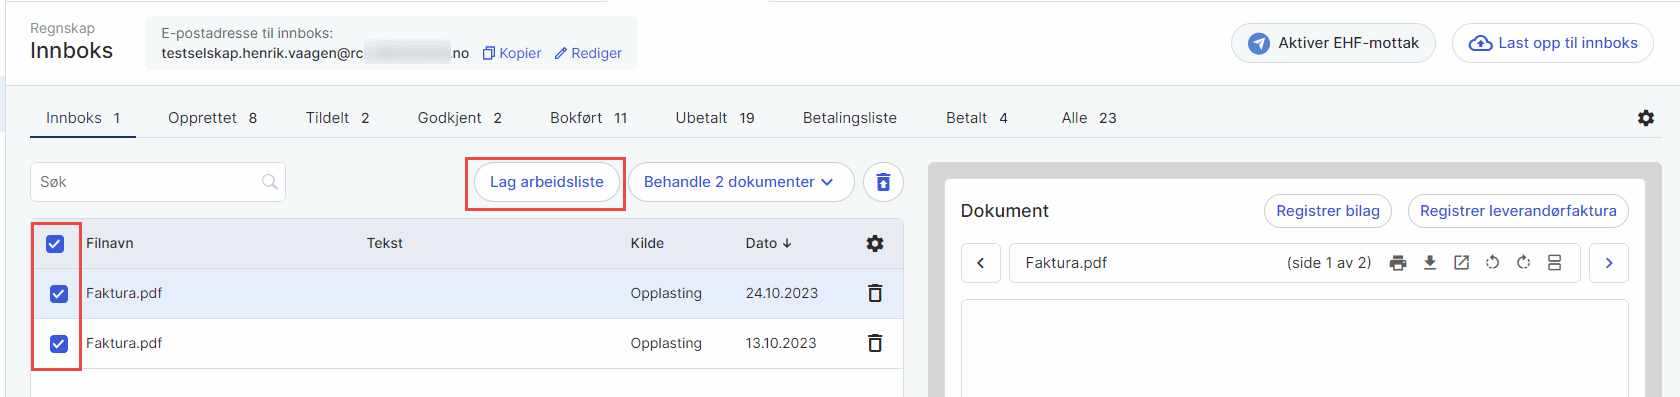
Task: Toggle select-all checkbox in header
Action: pos(55,243)
